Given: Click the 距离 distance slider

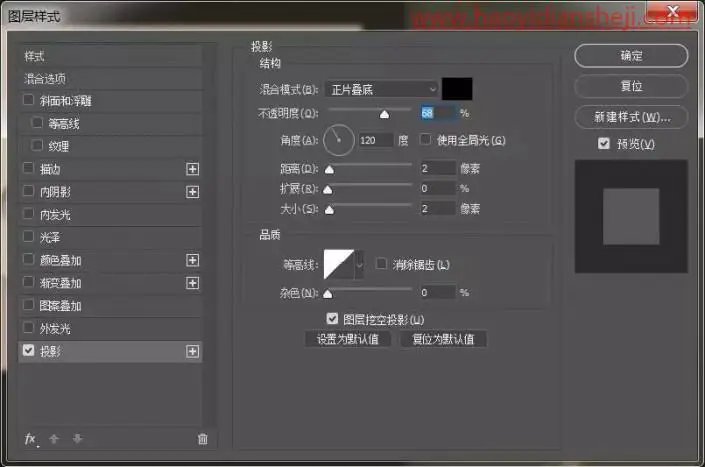Looking at the screenshot, I should [370, 167].
